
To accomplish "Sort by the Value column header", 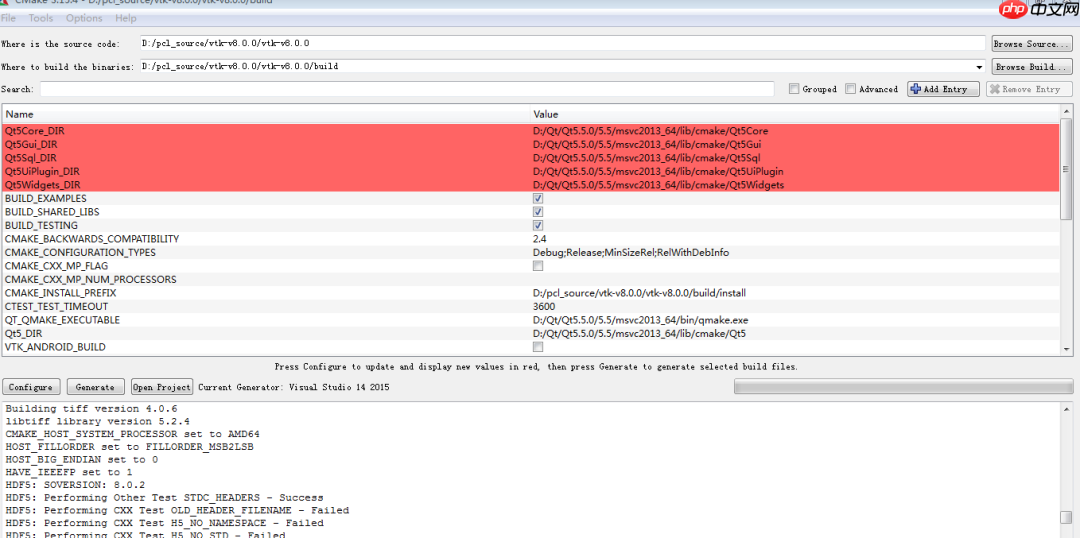I will coord(795,114).
